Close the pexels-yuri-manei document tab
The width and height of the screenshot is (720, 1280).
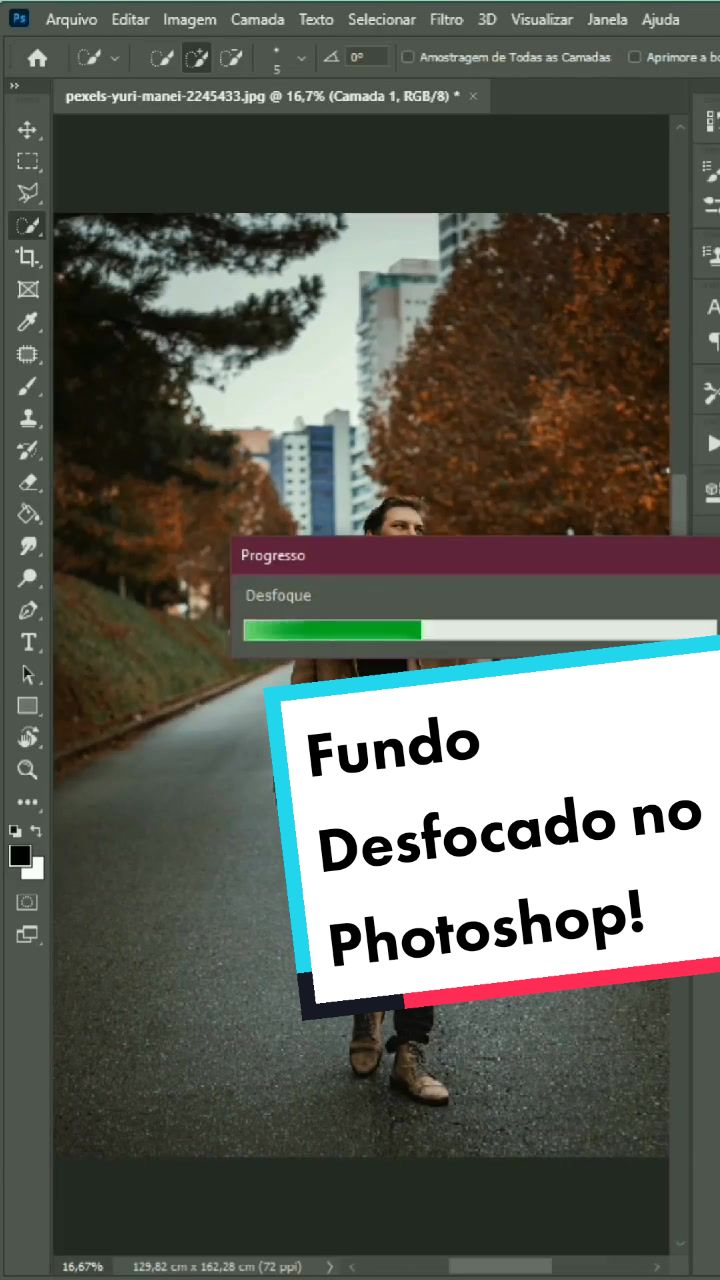pos(473,97)
